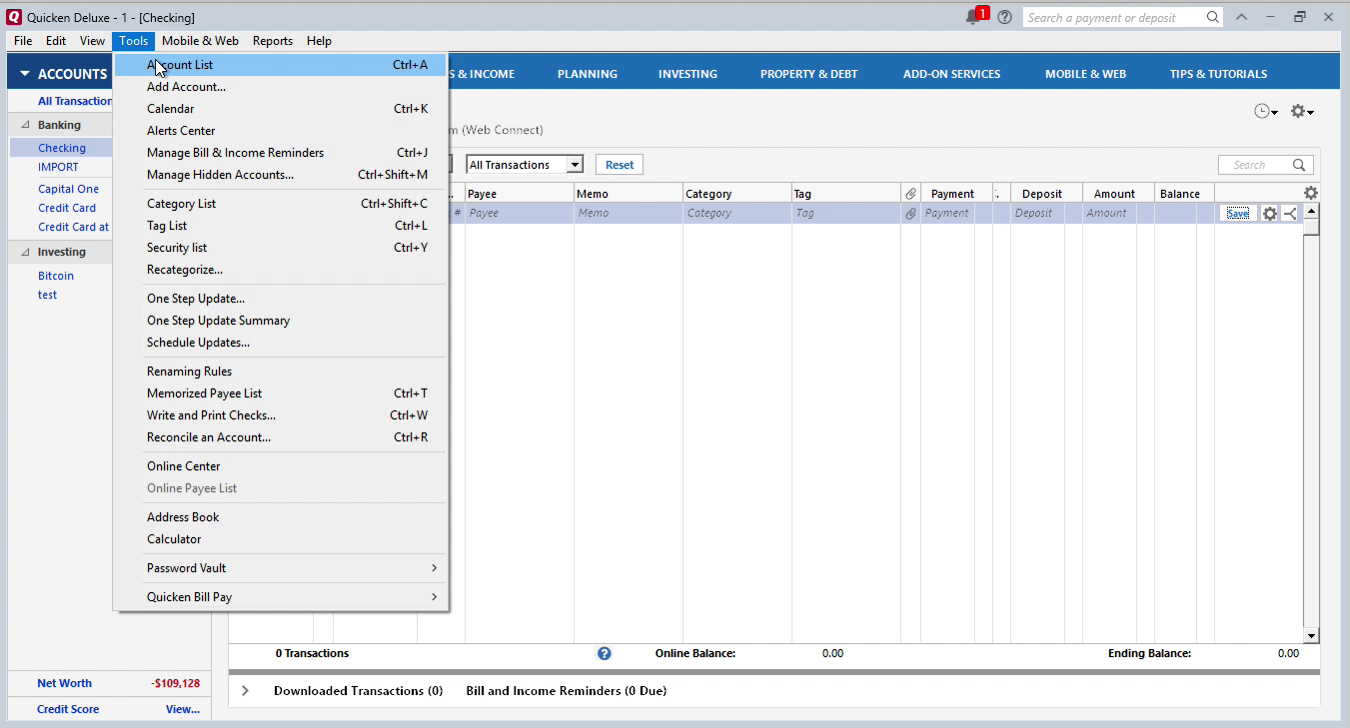Expand the Downloaded Transactions panel chevron
Viewport: 1350px width, 728px height.
[245, 691]
